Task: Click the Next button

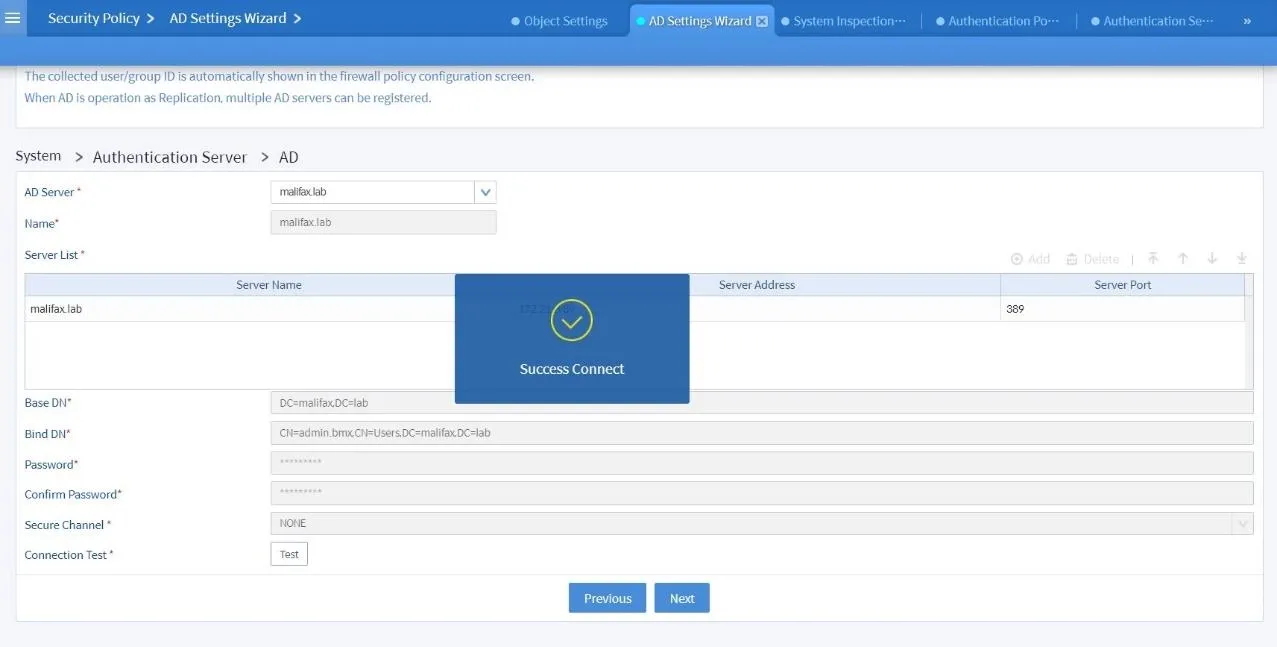Action: coord(681,597)
